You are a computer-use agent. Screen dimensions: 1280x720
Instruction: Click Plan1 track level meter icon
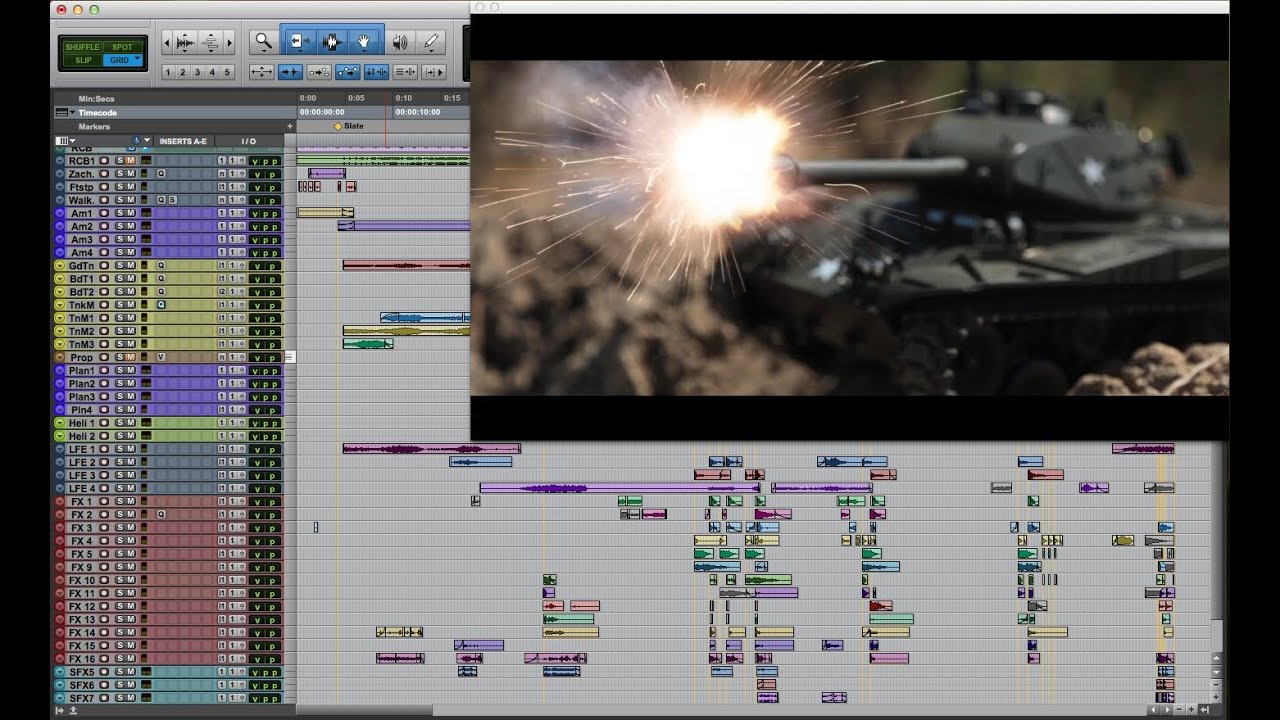point(145,370)
